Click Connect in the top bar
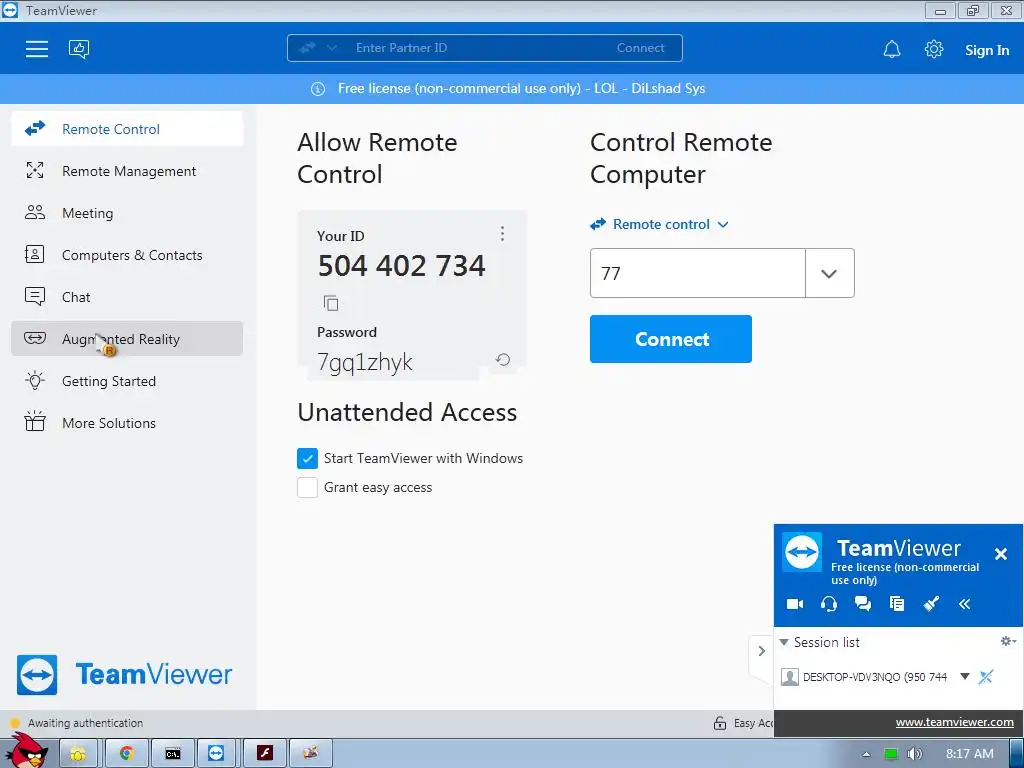 (x=640, y=48)
